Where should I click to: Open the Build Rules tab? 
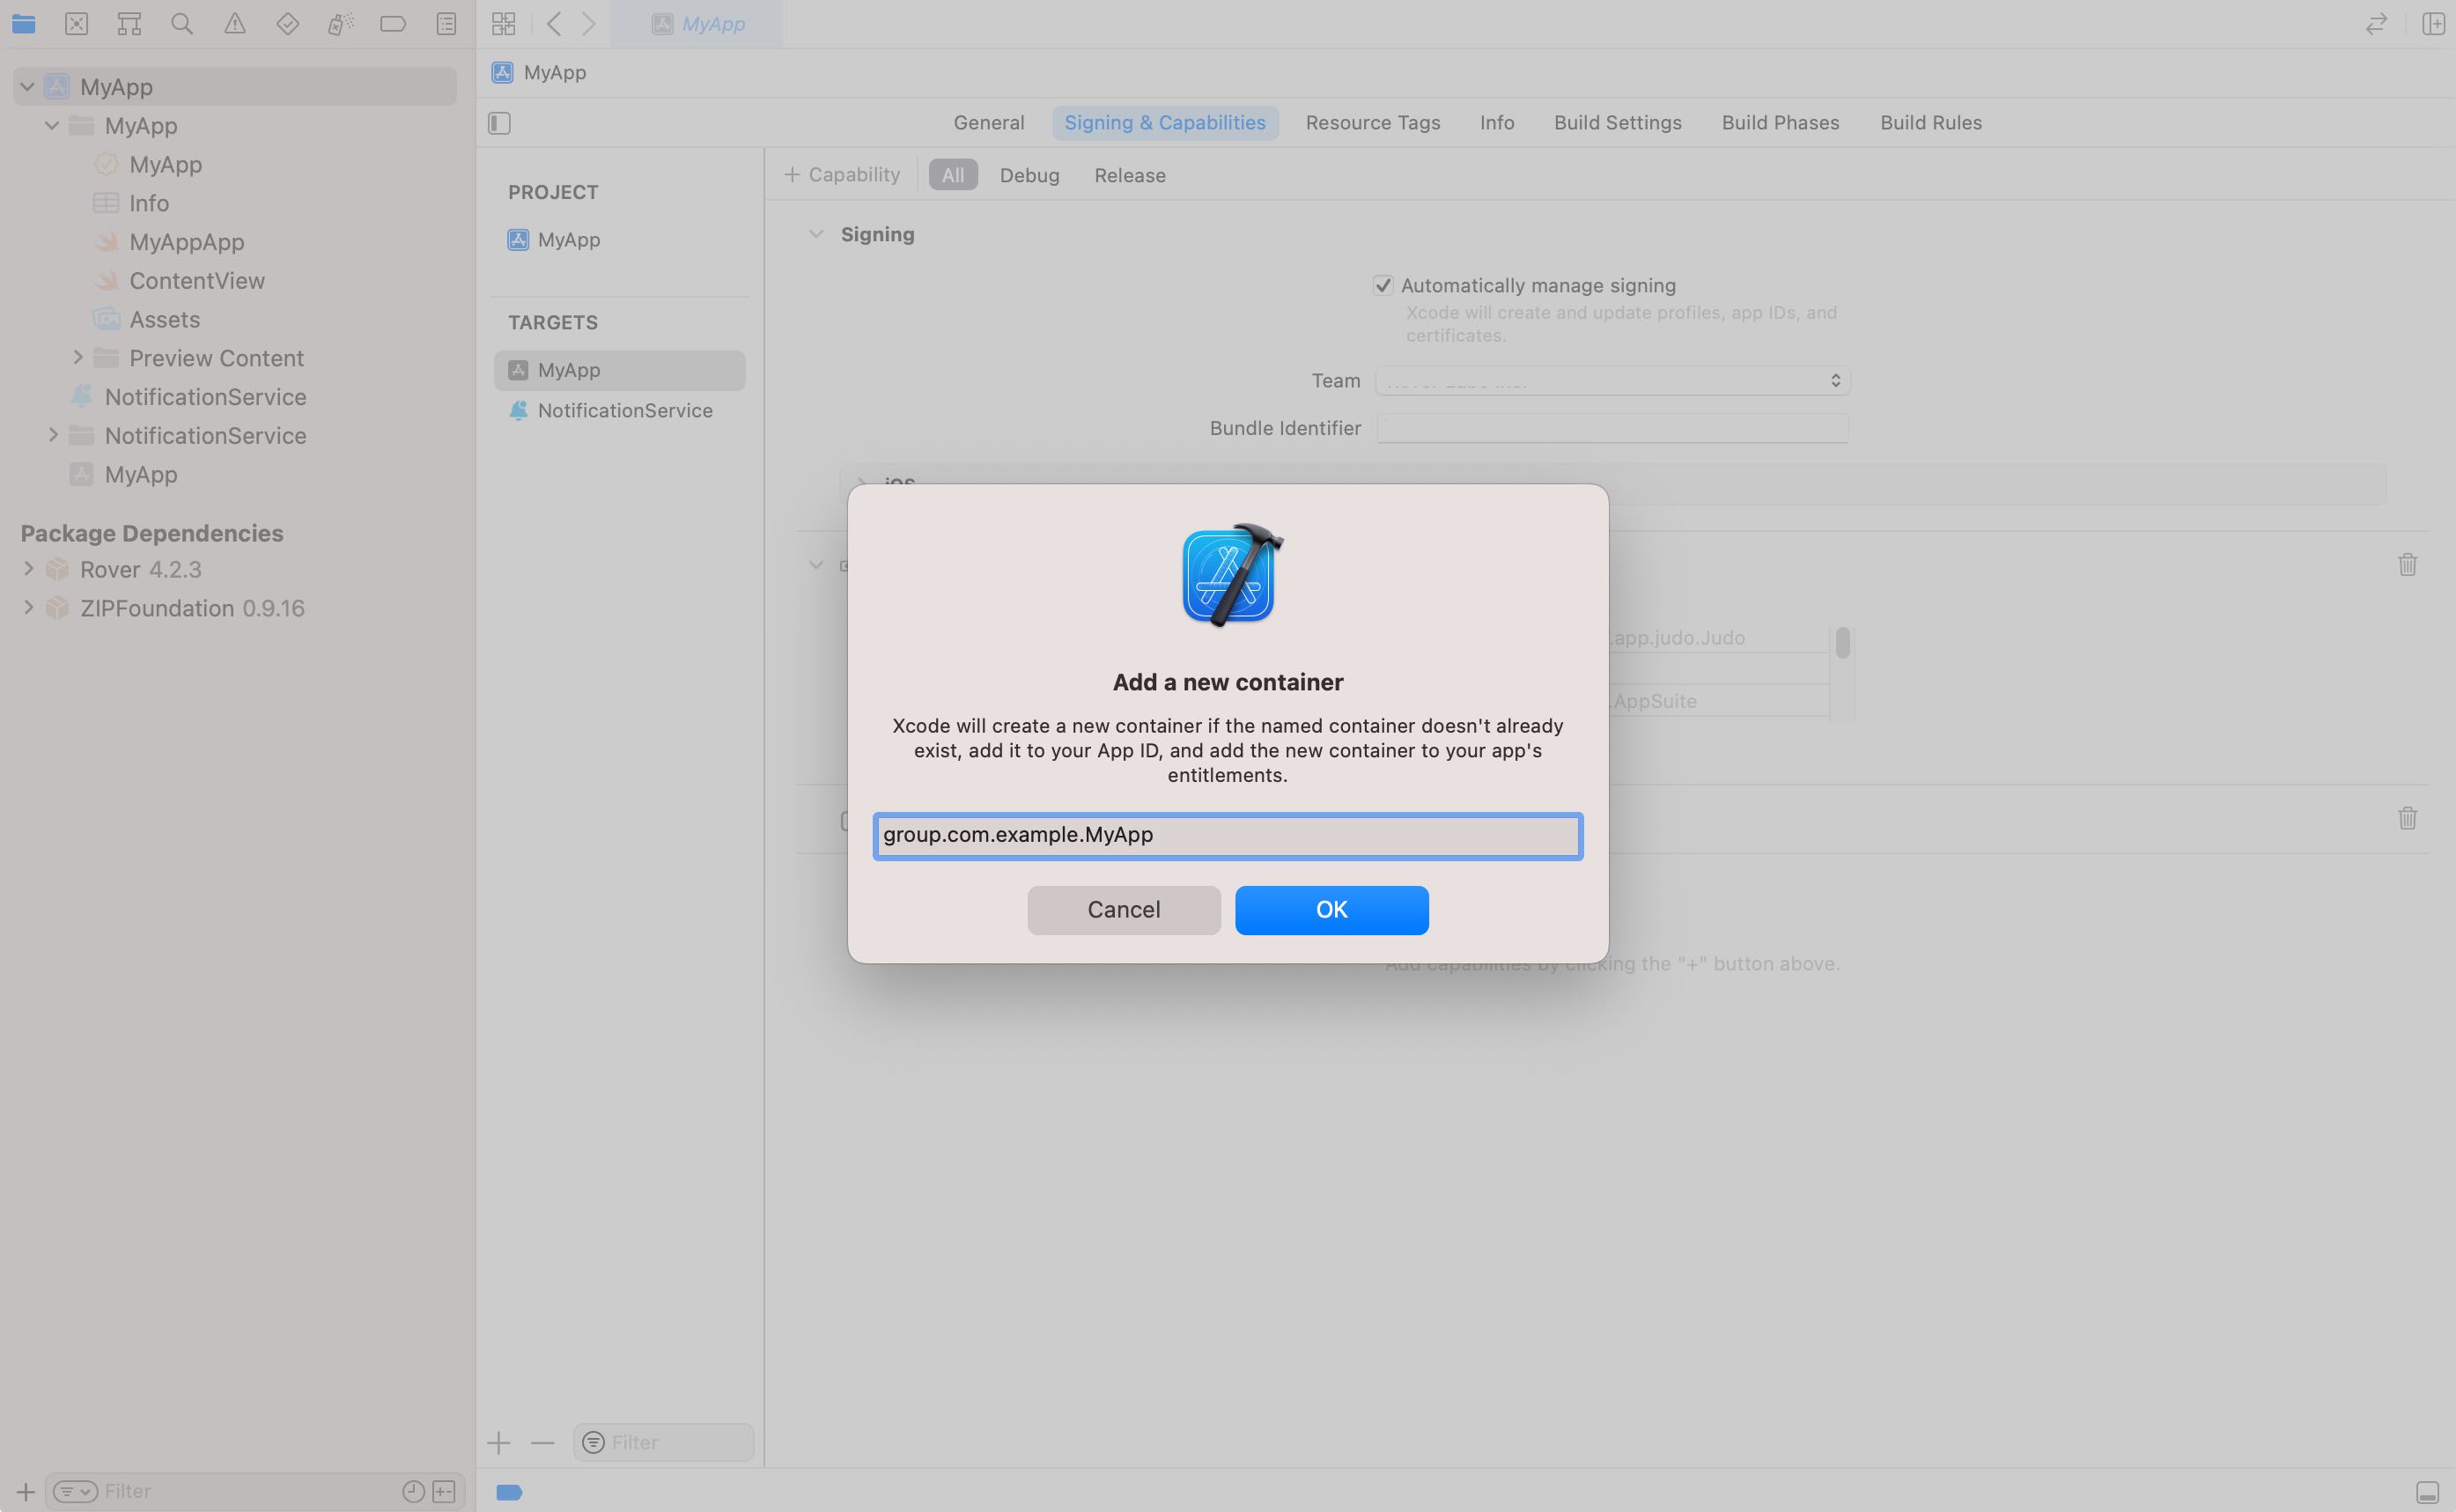1930,122
